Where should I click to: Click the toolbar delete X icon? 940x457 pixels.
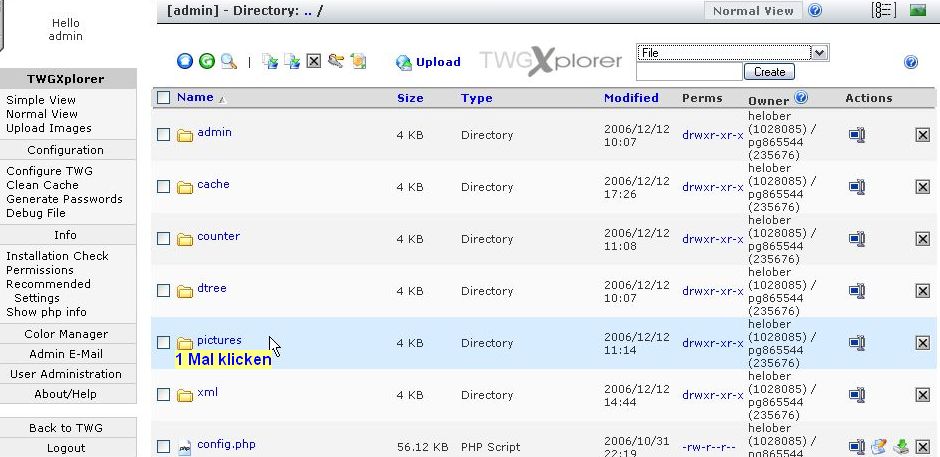coord(314,62)
